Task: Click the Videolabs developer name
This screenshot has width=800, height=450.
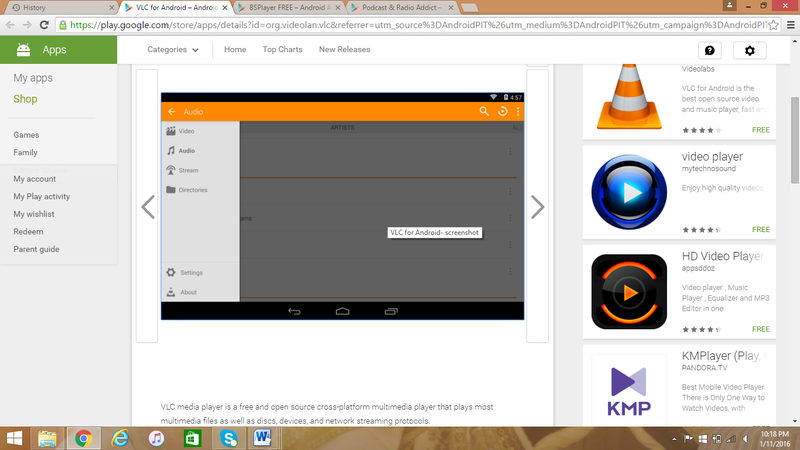Action: [698, 69]
